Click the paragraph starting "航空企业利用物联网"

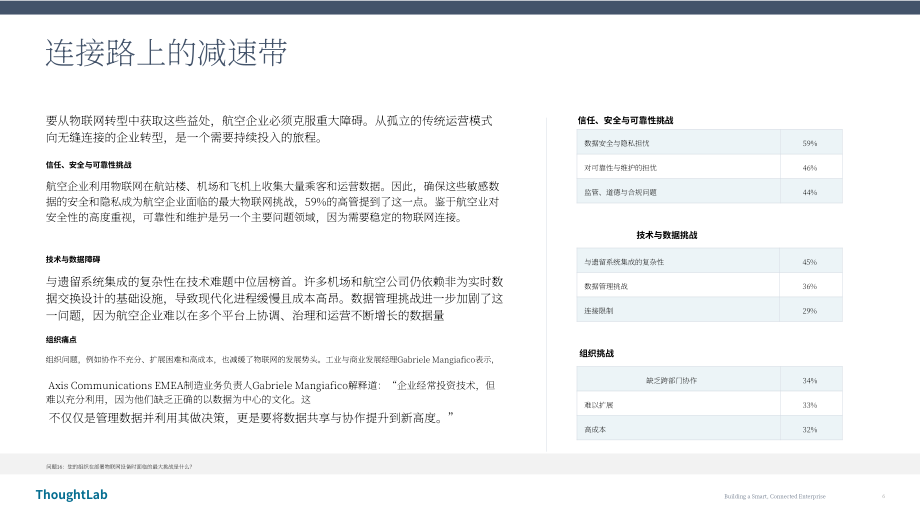tap(273, 202)
